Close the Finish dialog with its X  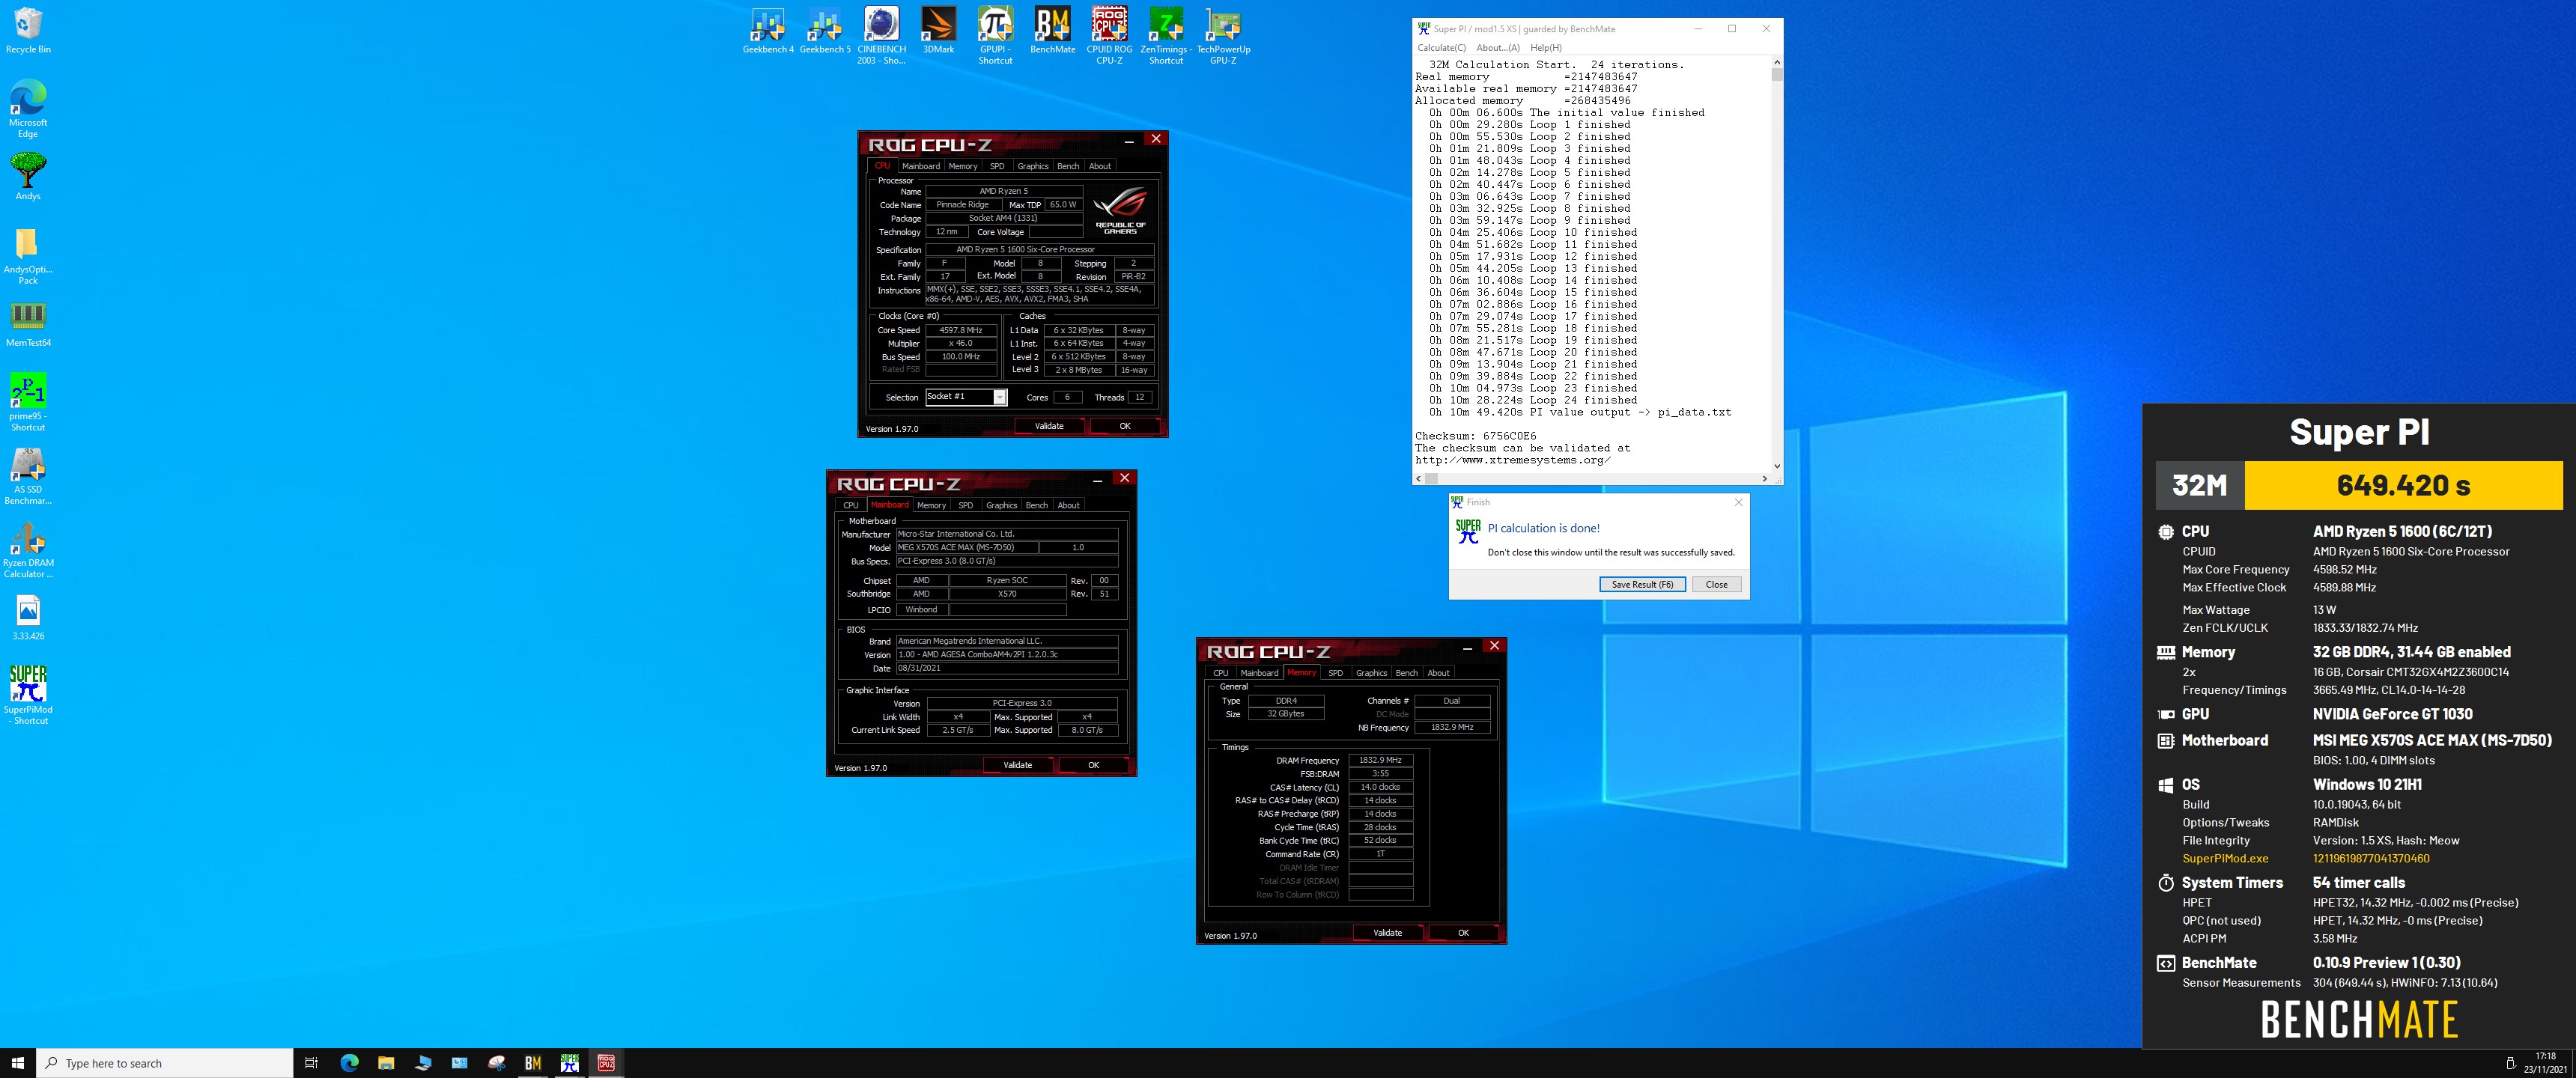point(1738,502)
